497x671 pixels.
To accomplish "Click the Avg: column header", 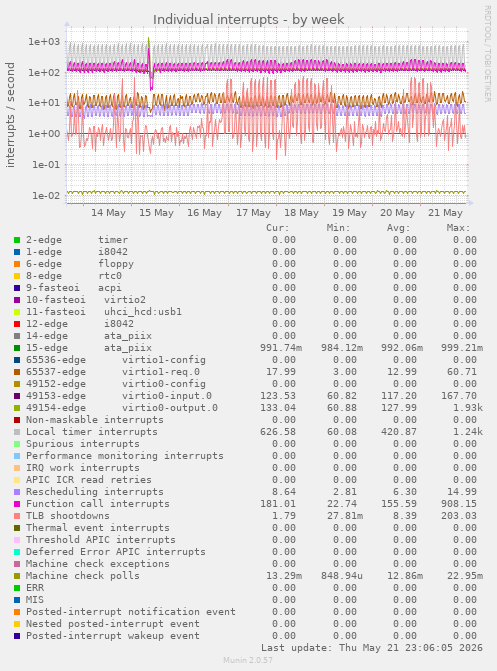I will tap(399, 228).
